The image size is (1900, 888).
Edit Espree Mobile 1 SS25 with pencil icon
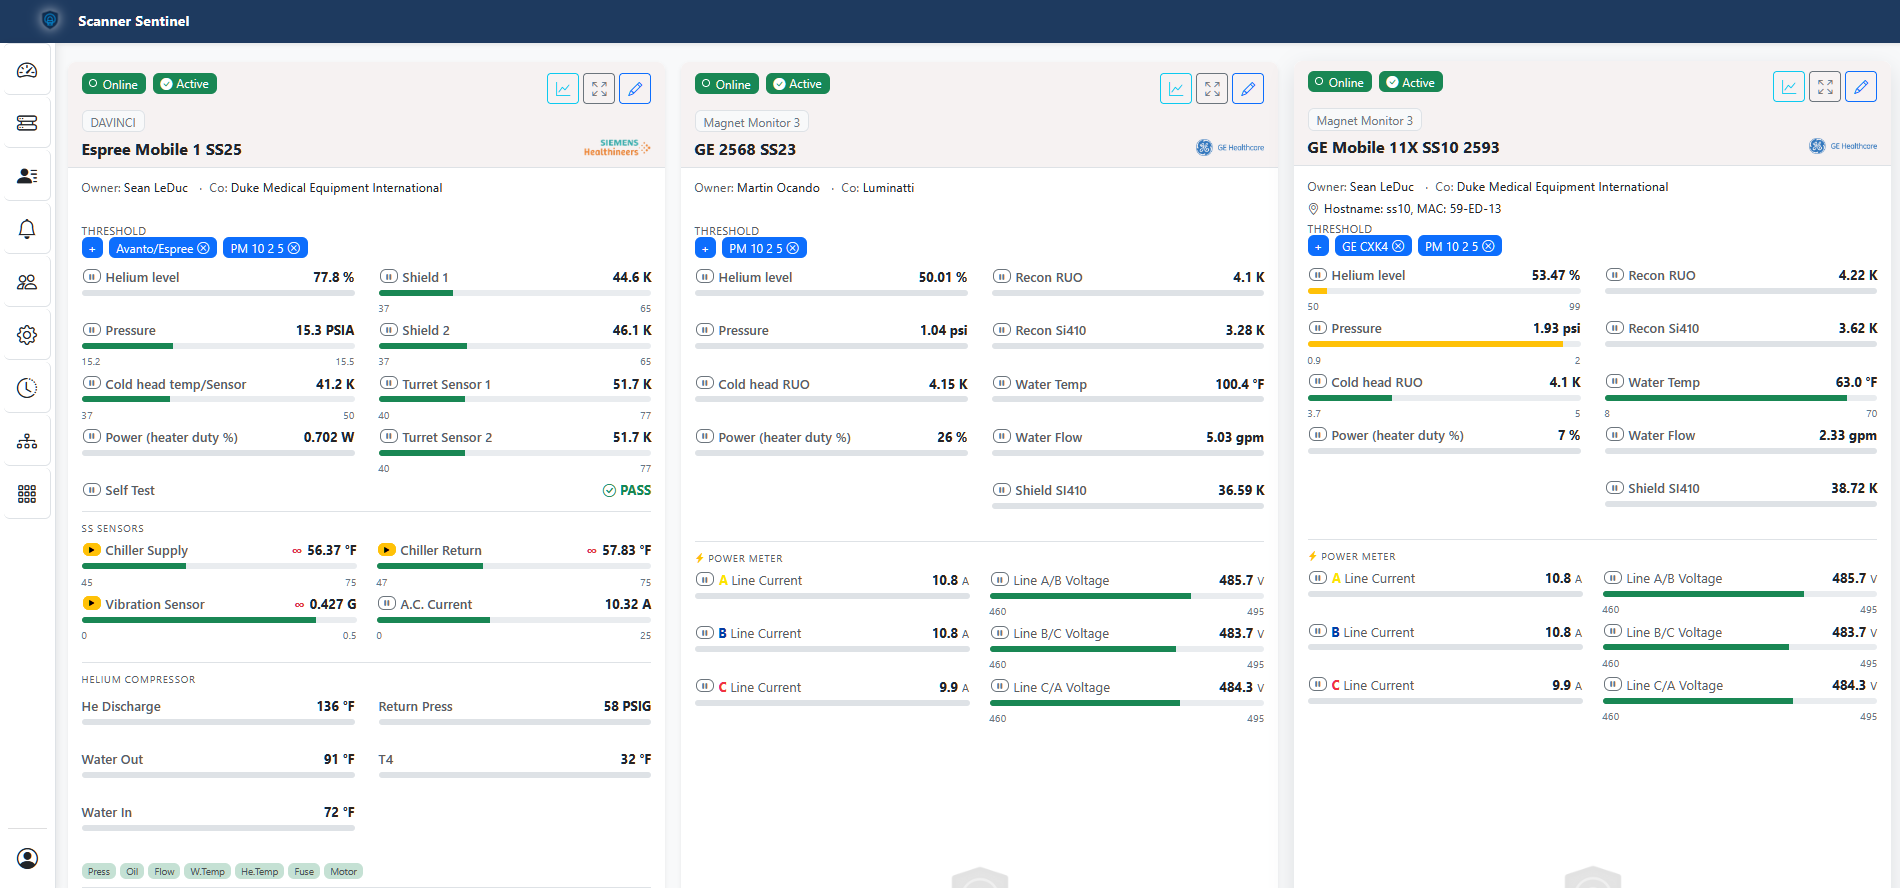tap(635, 89)
